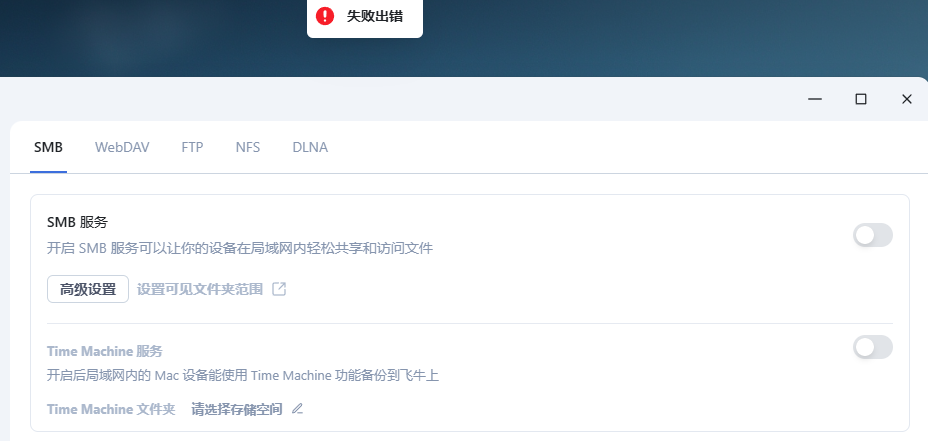Select the NFS tab
The image size is (928, 441).
(247, 147)
